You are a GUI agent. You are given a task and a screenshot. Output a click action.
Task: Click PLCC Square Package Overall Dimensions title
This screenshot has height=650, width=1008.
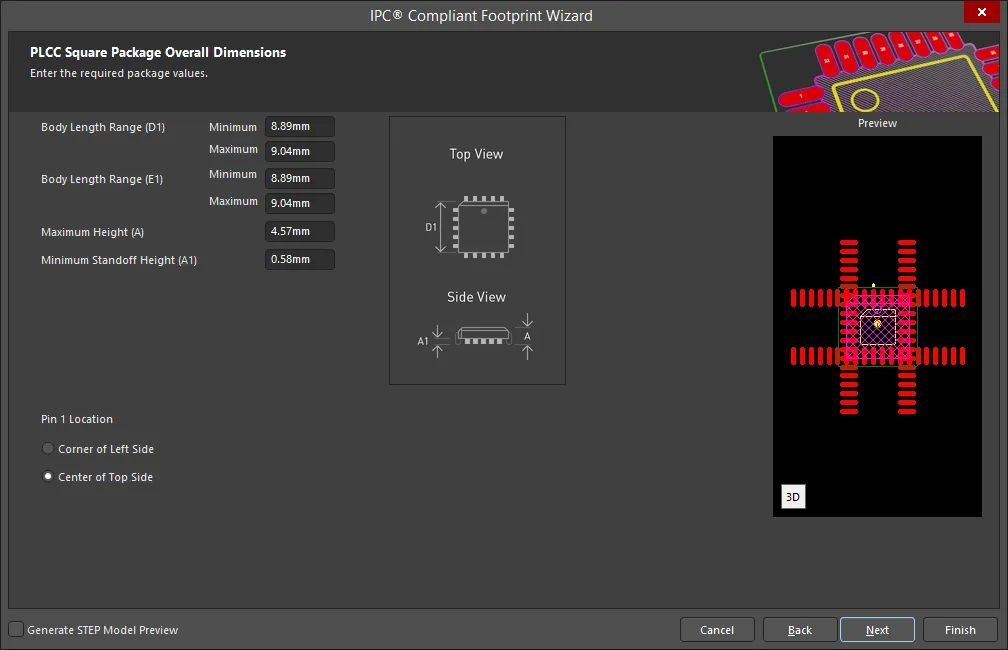tap(158, 52)
